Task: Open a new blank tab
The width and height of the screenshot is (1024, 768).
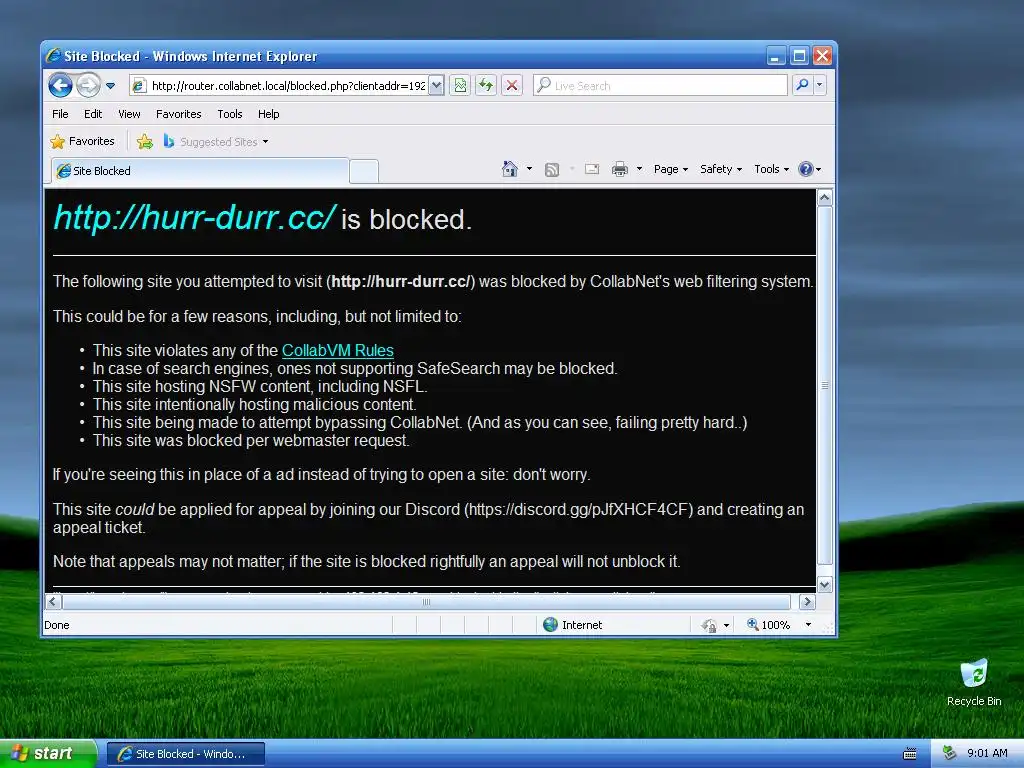Action: point(364,172)
